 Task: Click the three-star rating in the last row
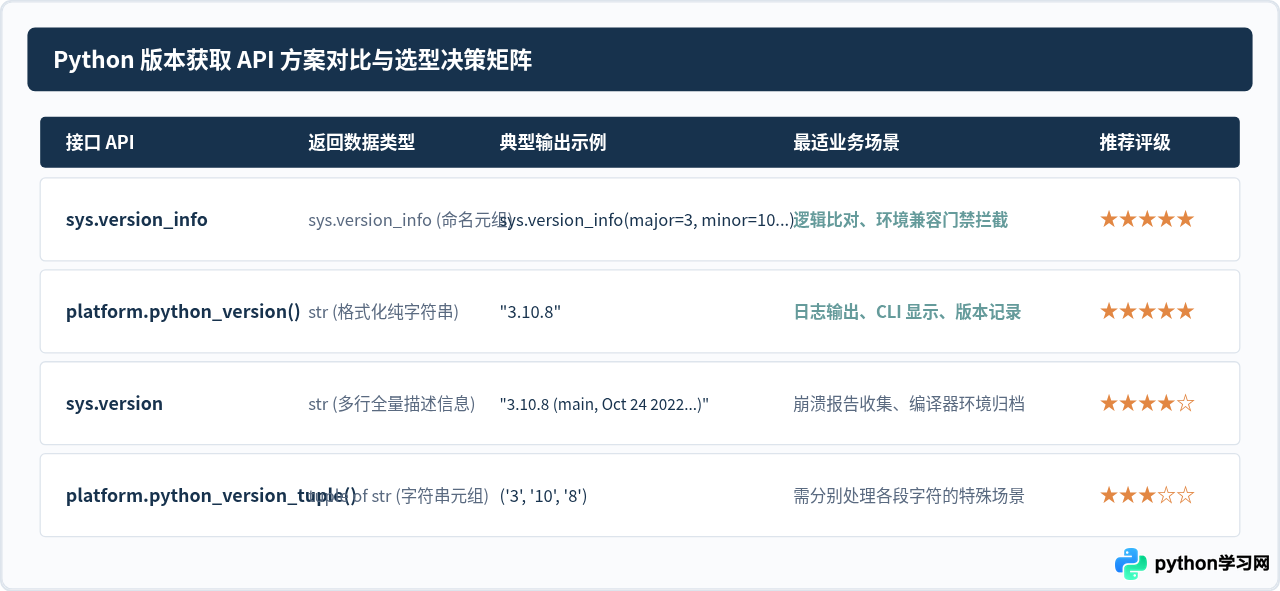[x=1147, y=495]
